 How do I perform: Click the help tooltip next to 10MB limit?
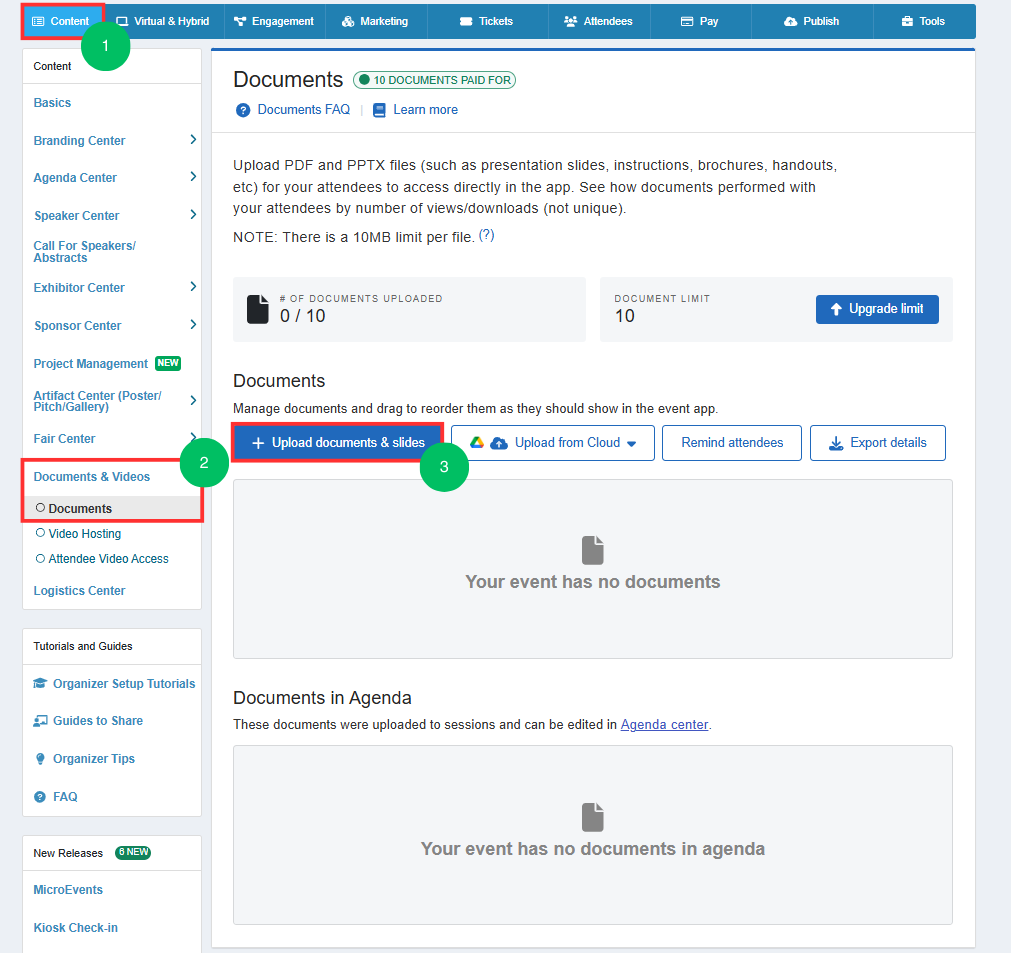(486, 236)
